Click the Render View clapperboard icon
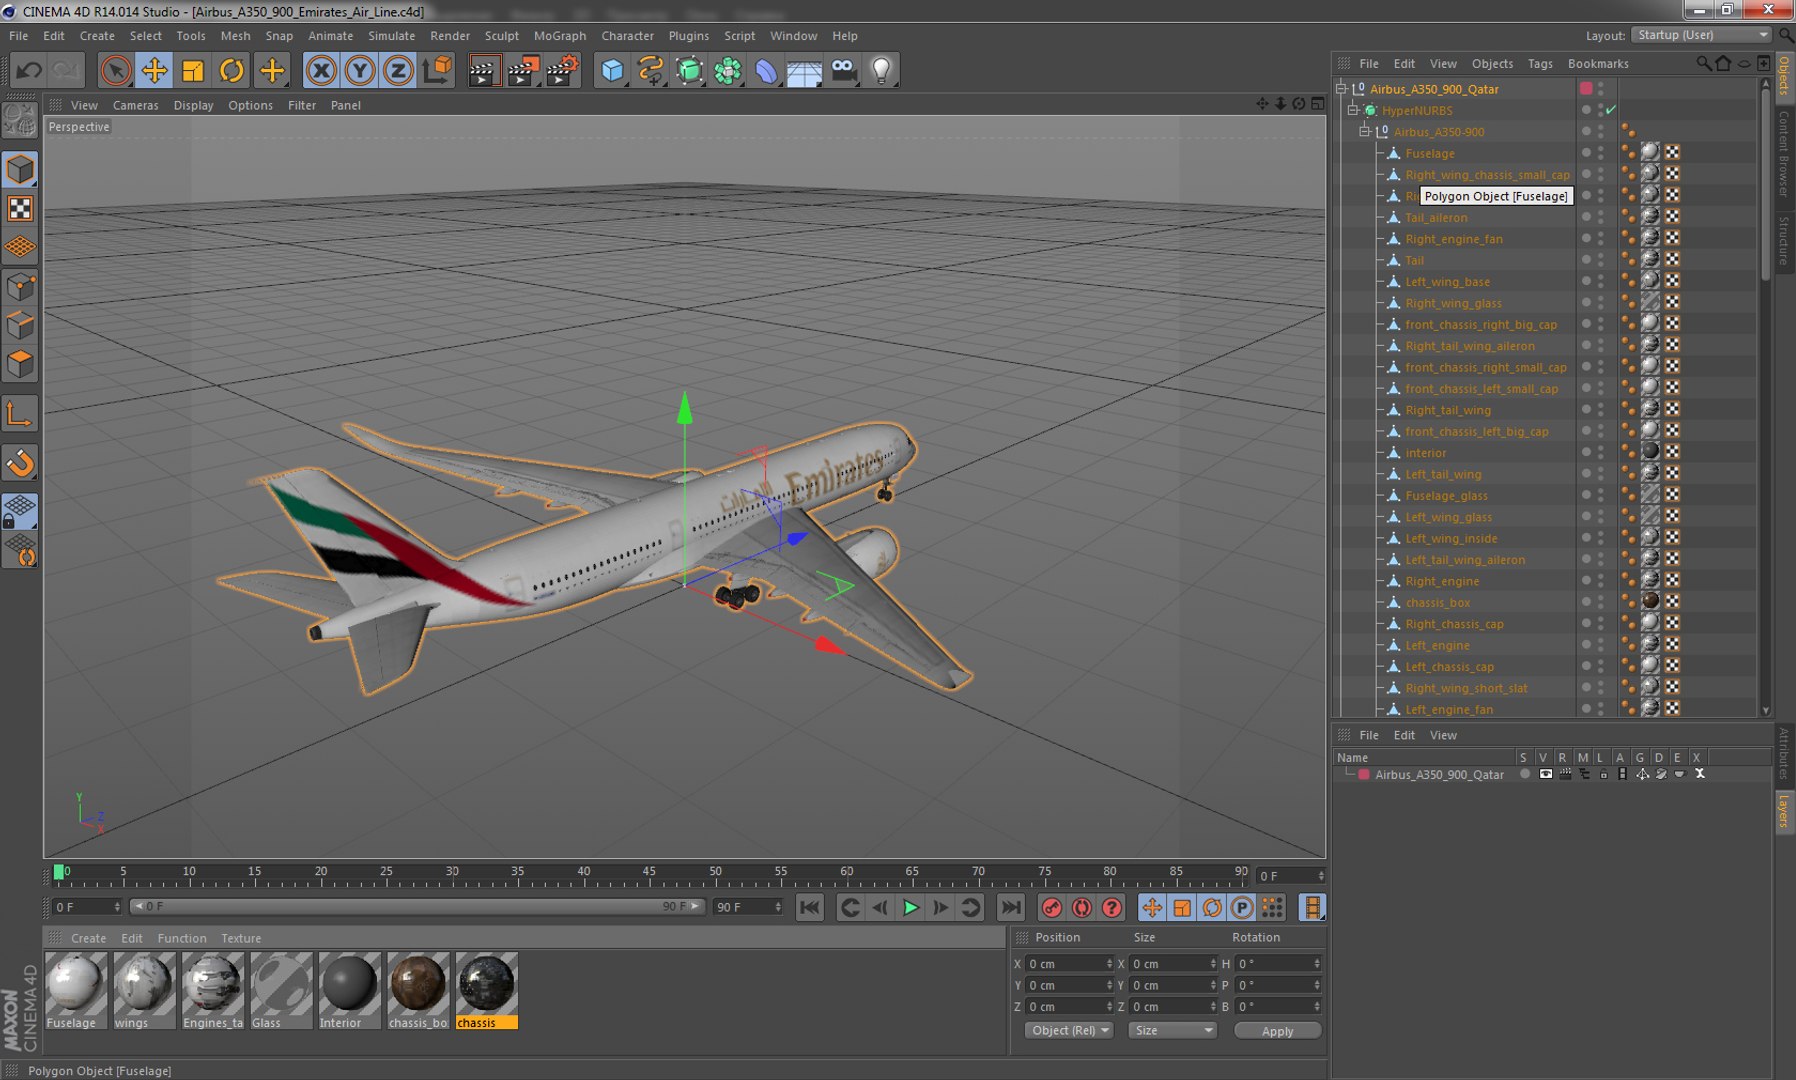Screen dimensions: 1796x1080 tap(484, 71)
